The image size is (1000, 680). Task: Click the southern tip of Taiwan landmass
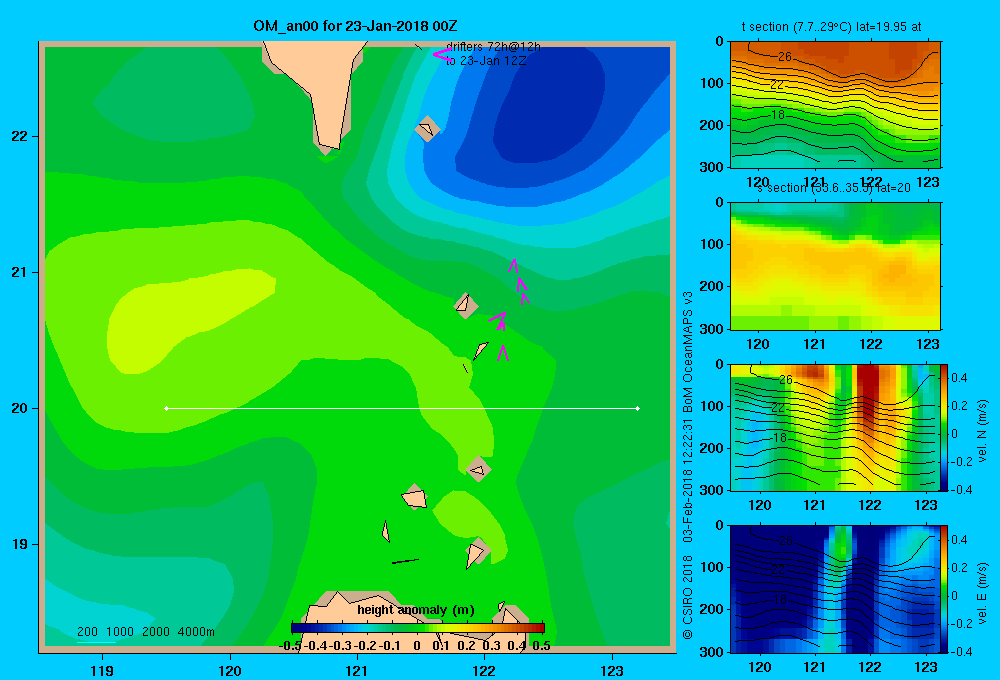pyautogui.click(x=329, y=145)
